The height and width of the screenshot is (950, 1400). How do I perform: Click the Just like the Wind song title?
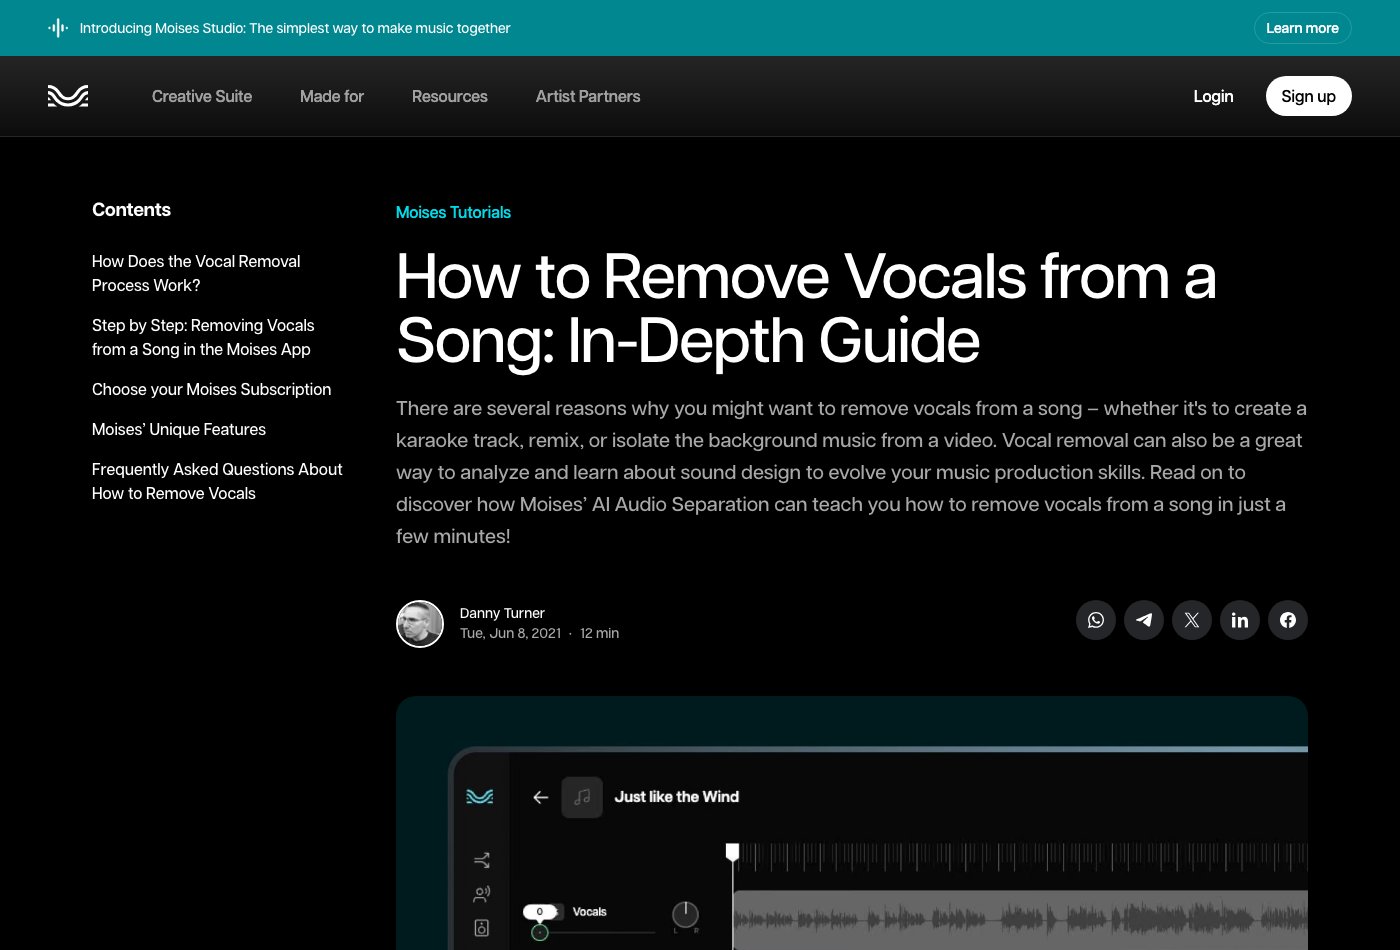pyautogui.click(x=677, y=797)
